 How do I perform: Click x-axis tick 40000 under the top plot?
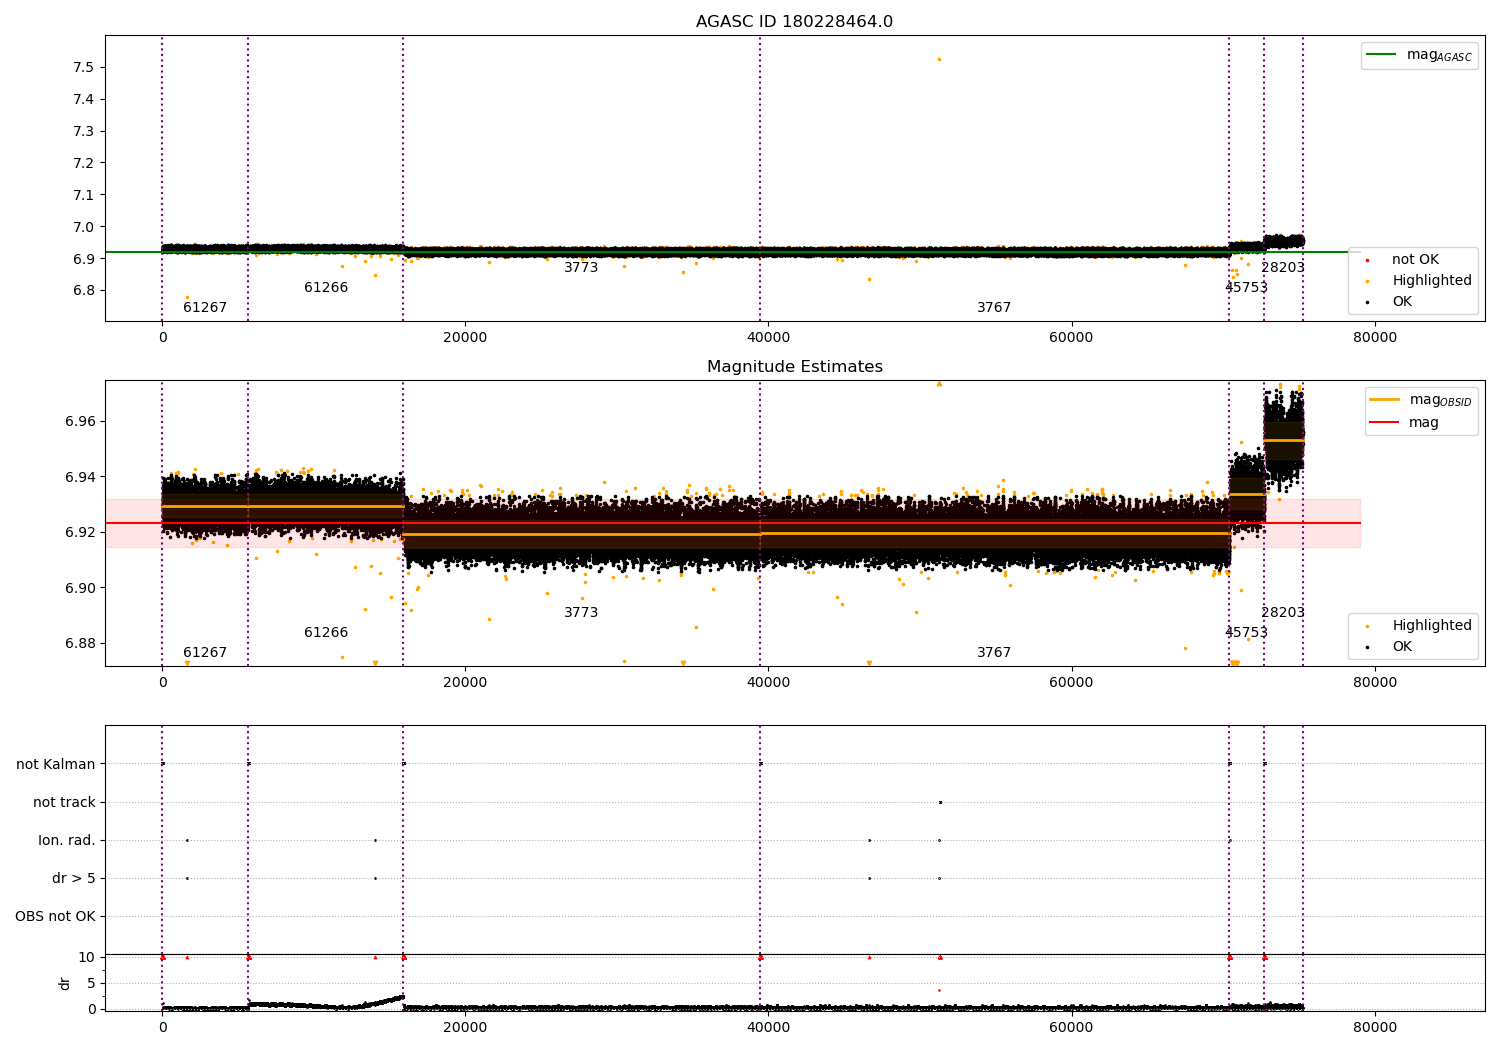pos(768,338)
